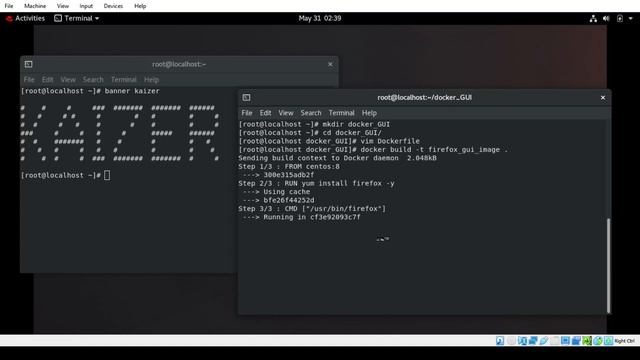Open File menu in root@localhost:~ terminal

click(x=29, y=80)
